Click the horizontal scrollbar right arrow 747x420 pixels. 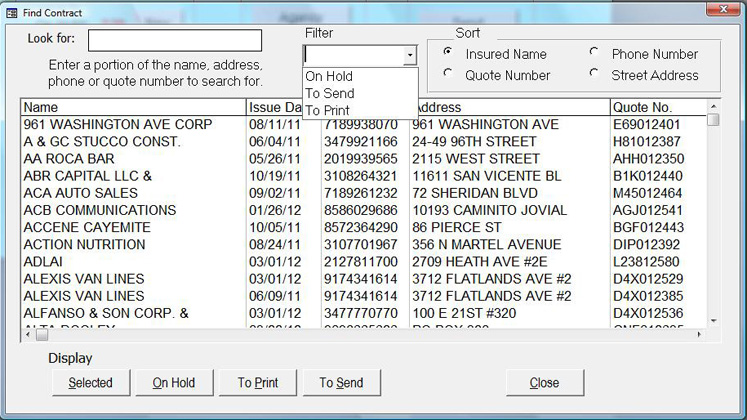tap(699, 335)
